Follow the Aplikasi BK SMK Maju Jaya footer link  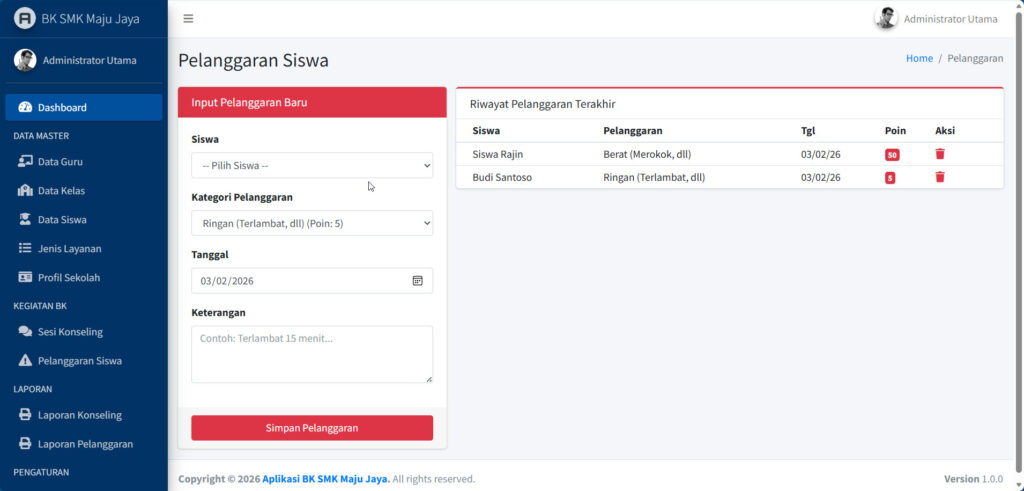tap(326, 479)
